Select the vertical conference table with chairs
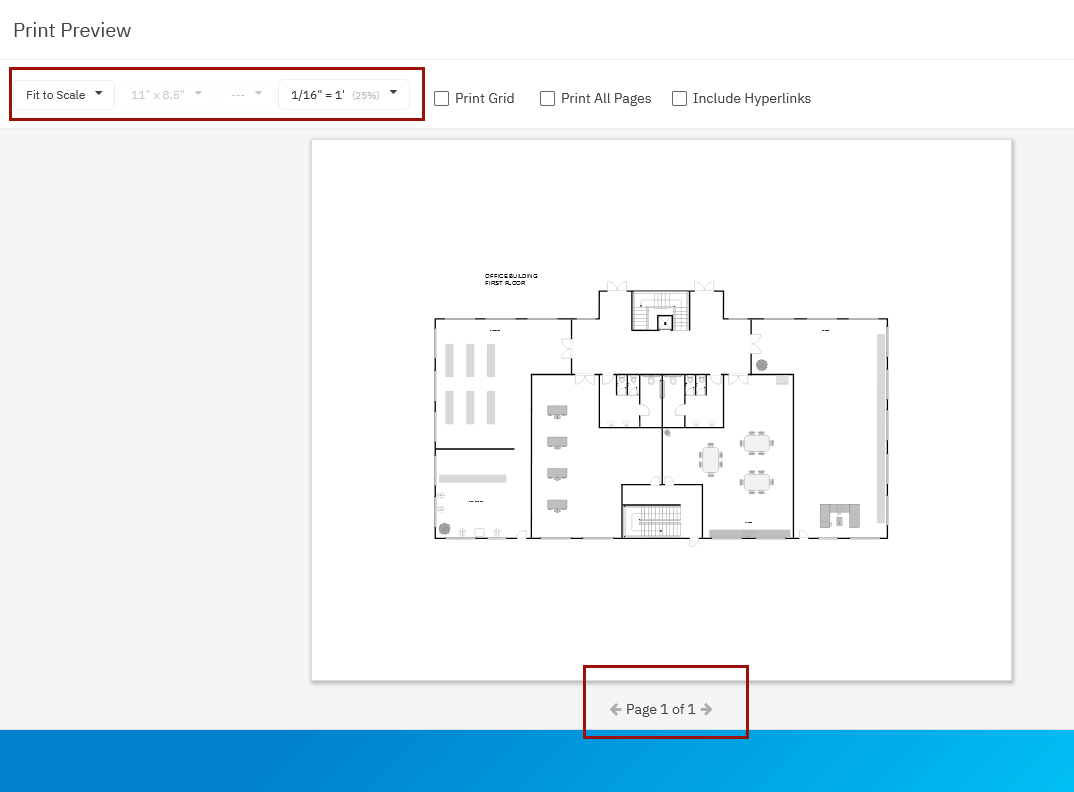Screen dimensions: 1074x792 point(711,459)
